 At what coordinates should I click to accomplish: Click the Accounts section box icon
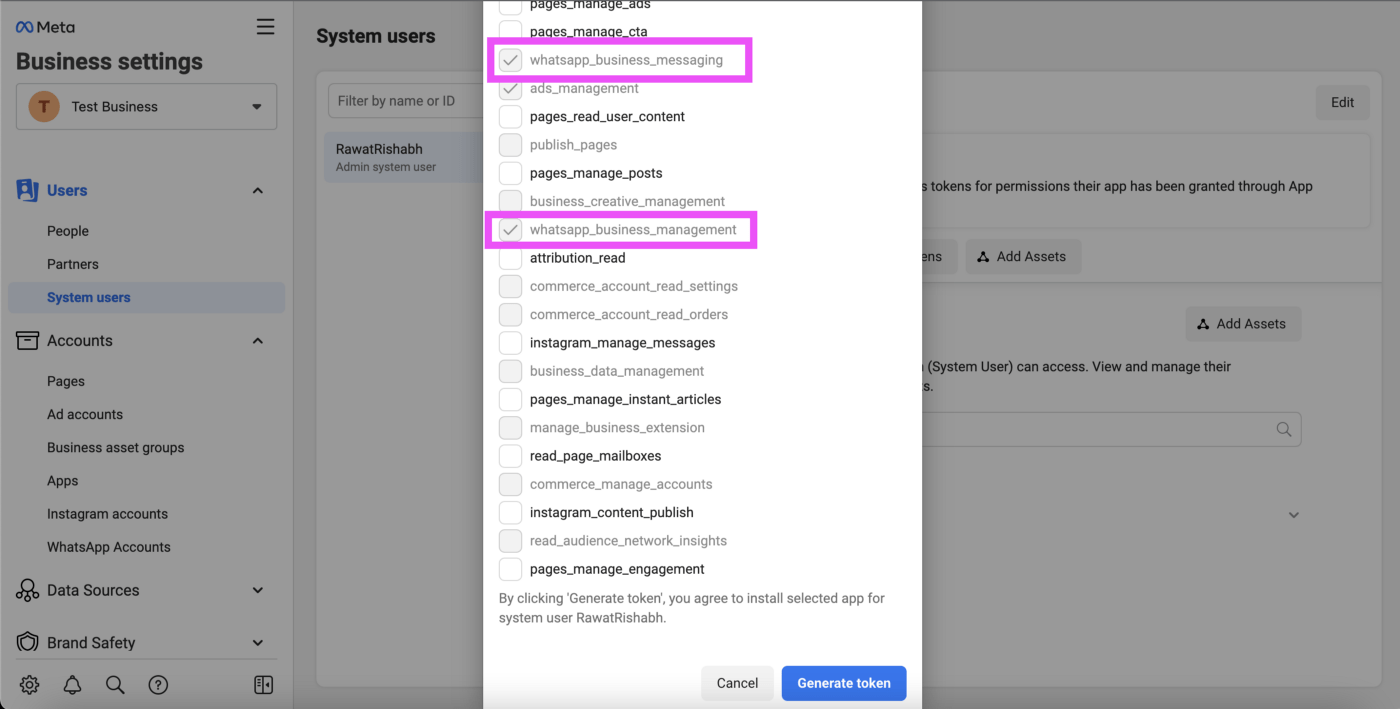pyautogui.click(x=27, y=341)
